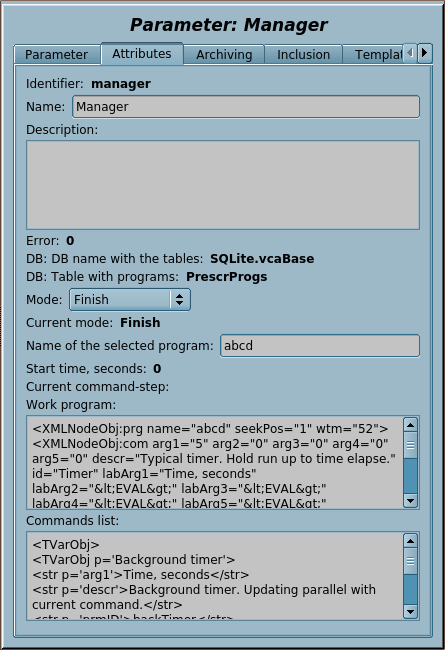Open the Archiving tab
The height and width of the screenshot is (650, 445).
[224, 55]
